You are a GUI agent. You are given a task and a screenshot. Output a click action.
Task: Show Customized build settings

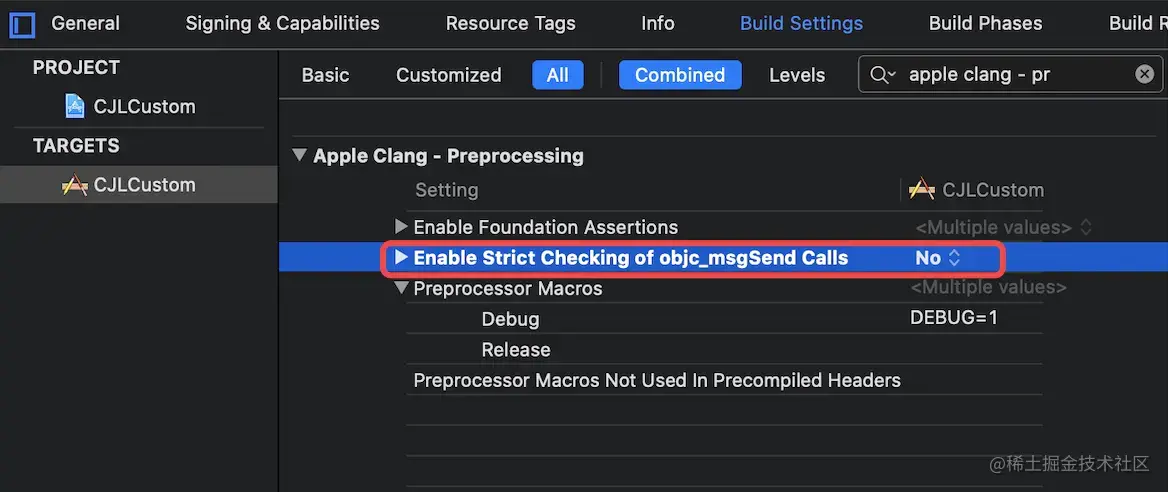click(x=448, y=75)
